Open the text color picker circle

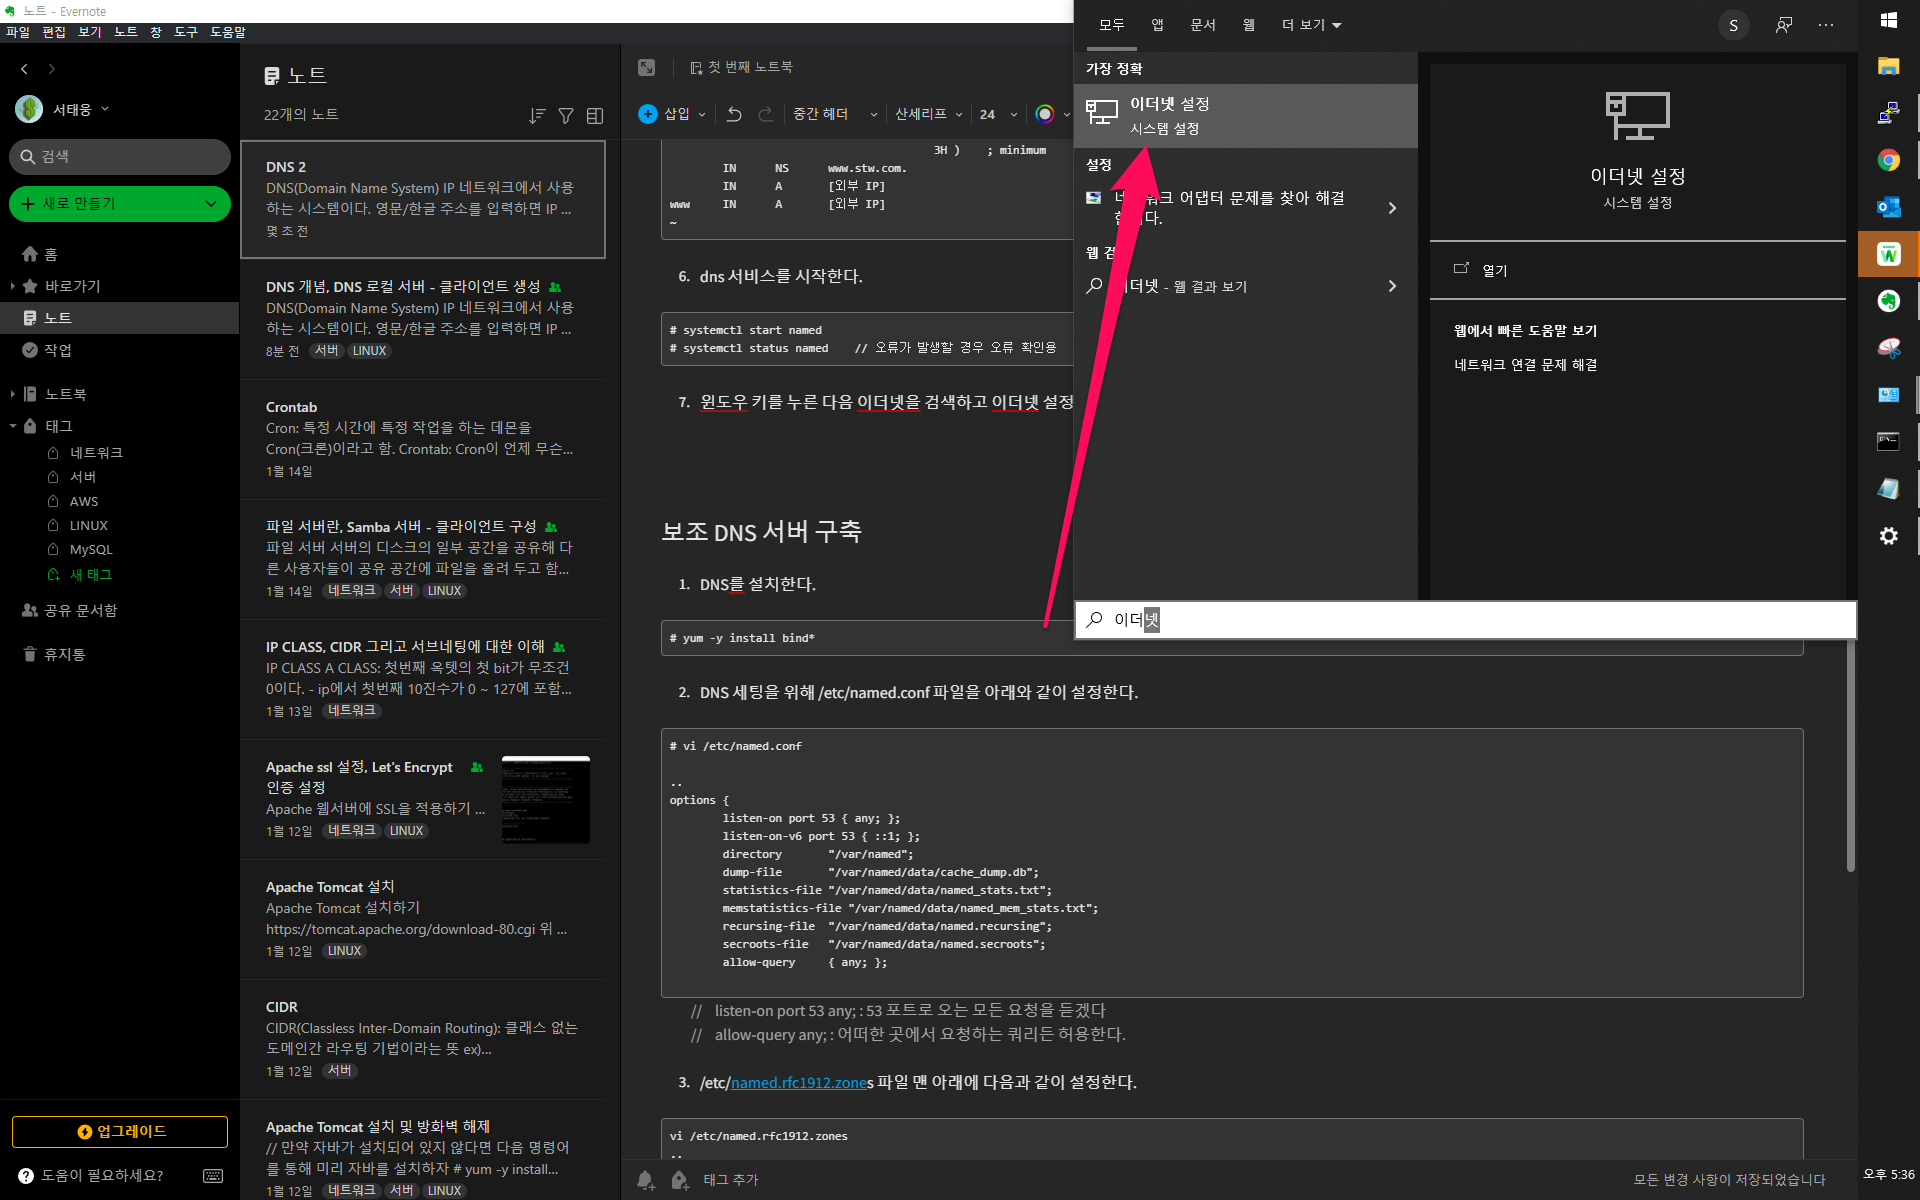pyautogui.click(x=1045, y=114)
